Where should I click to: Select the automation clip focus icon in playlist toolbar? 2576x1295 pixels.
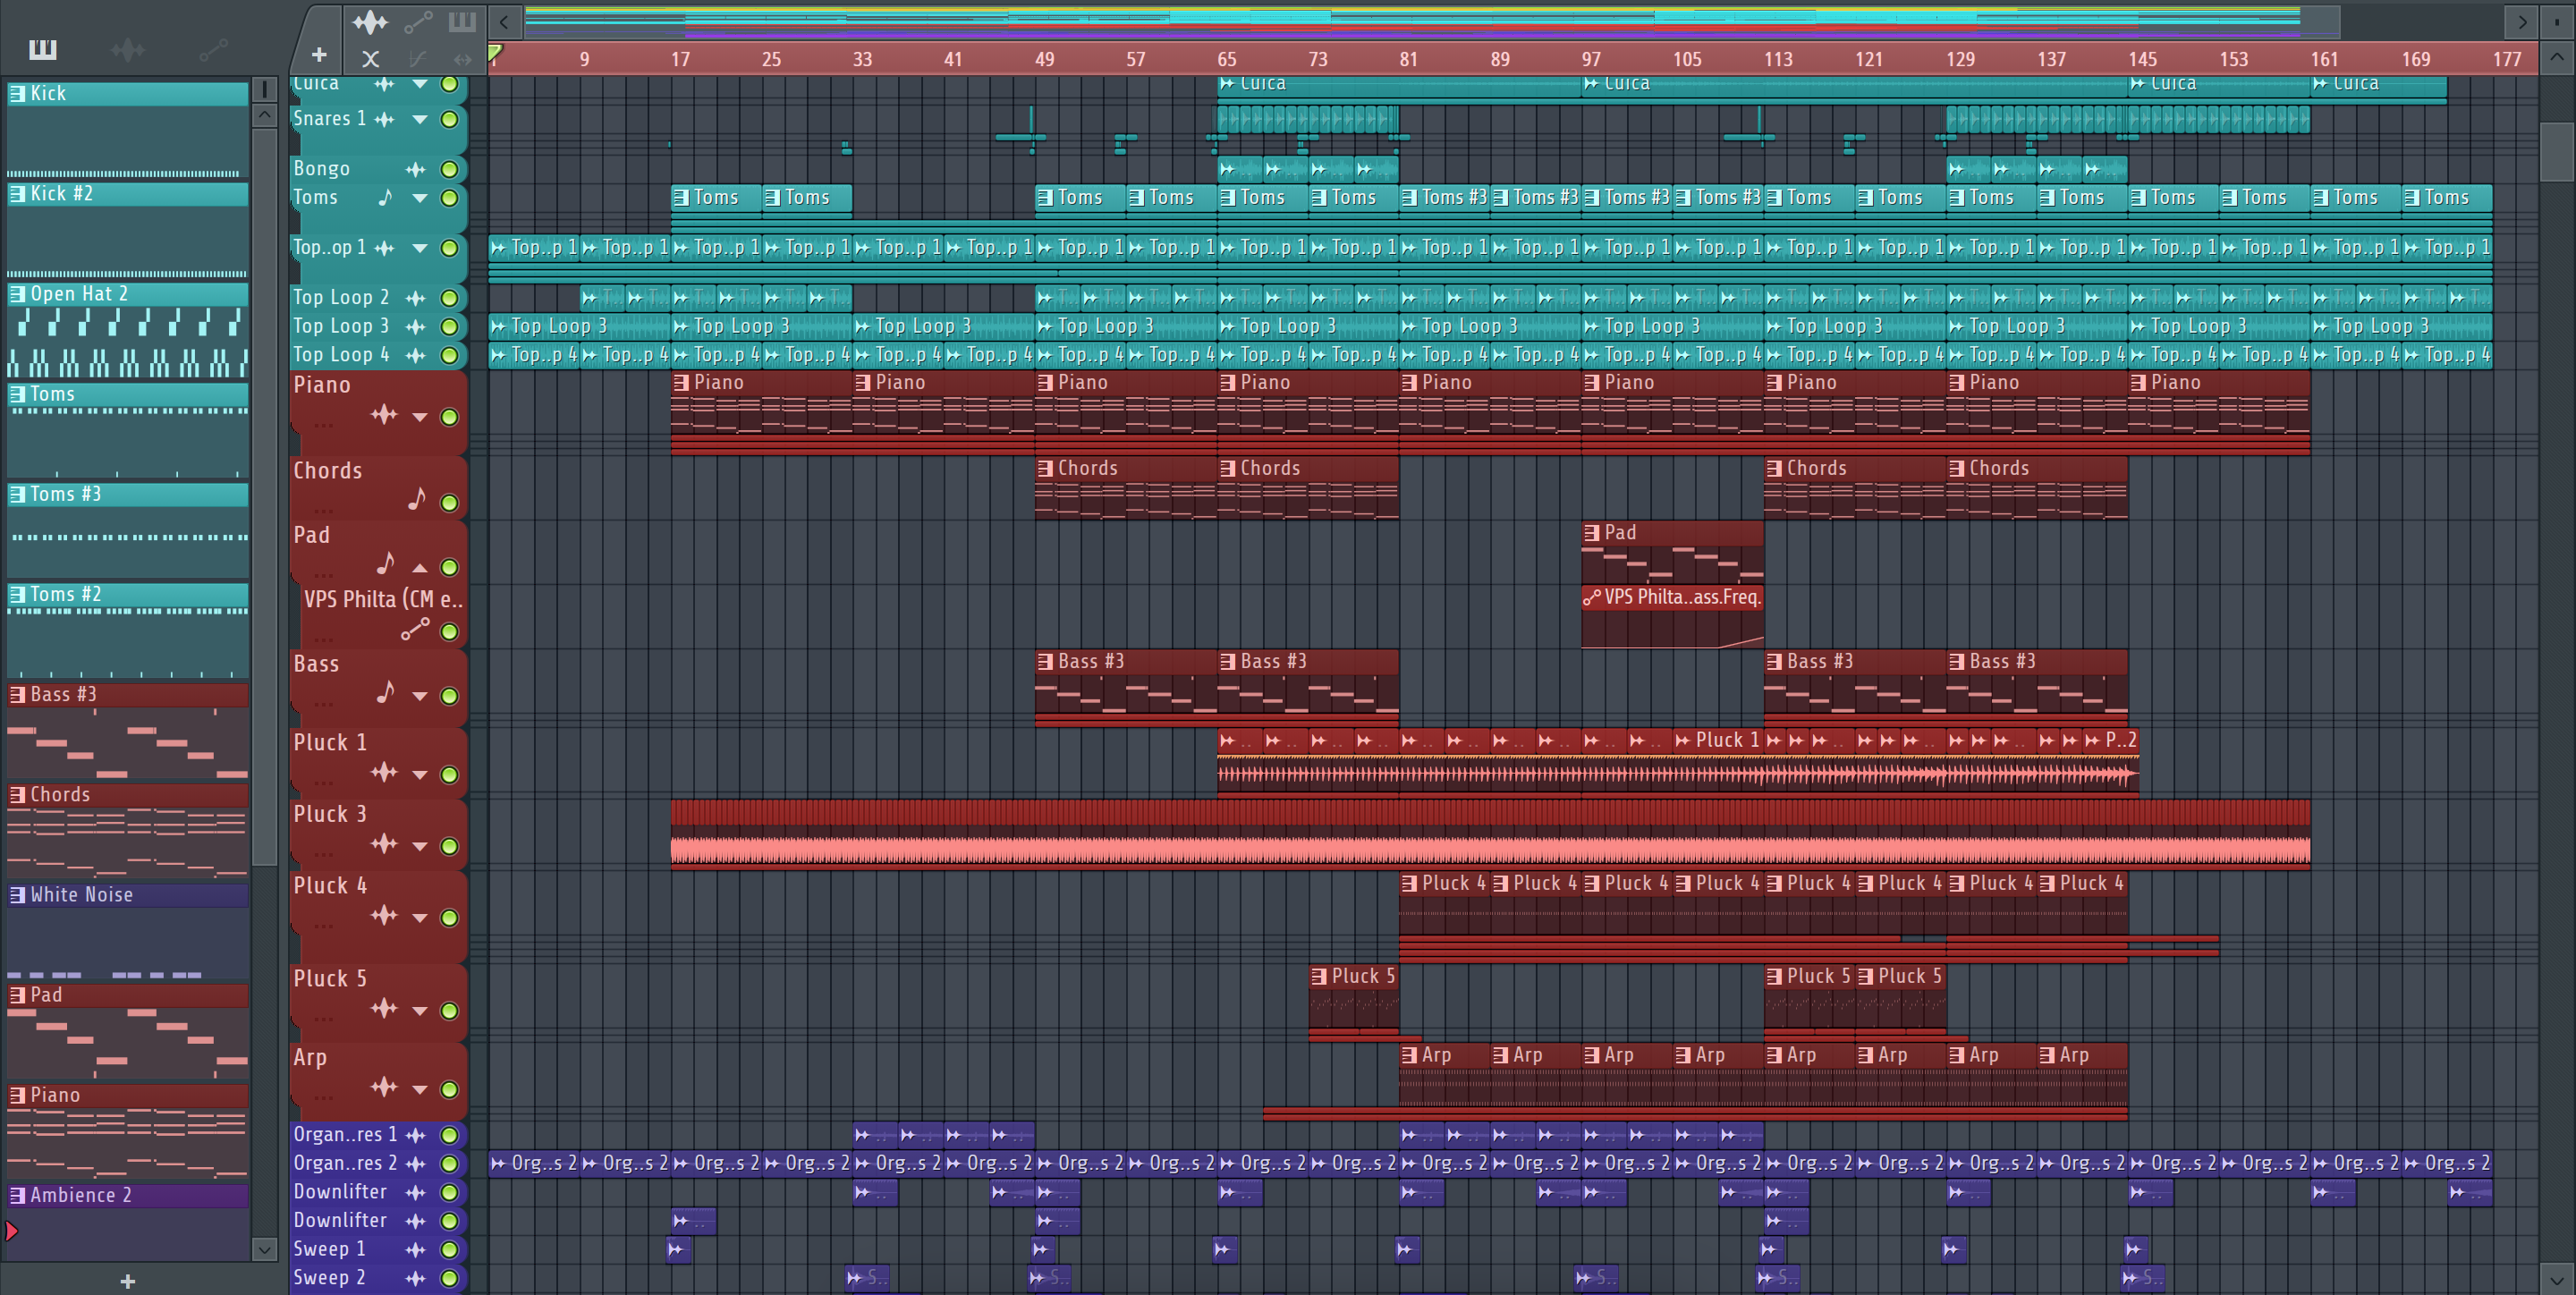418,21
